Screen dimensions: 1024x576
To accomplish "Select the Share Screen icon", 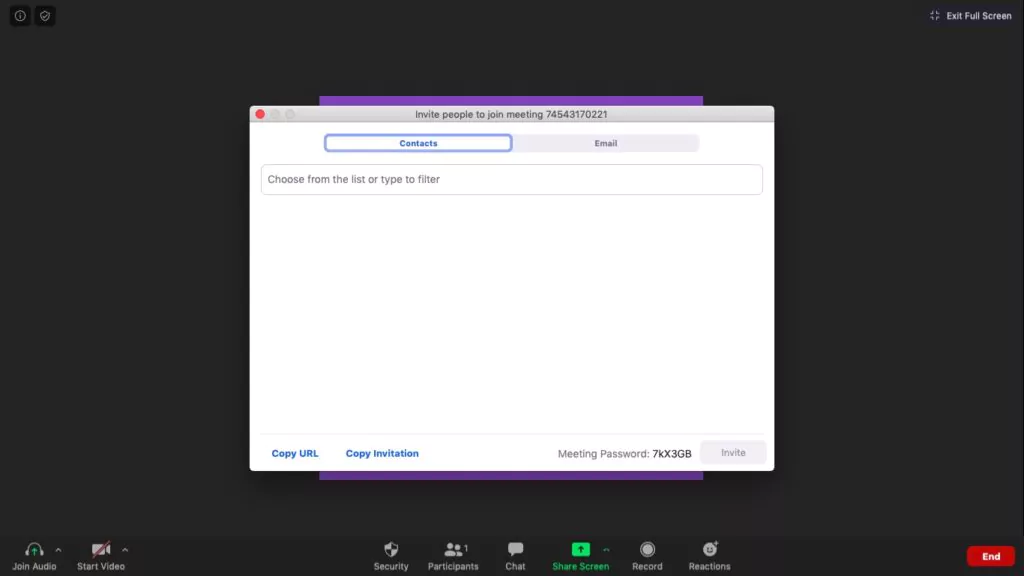I will coord(580,549).
